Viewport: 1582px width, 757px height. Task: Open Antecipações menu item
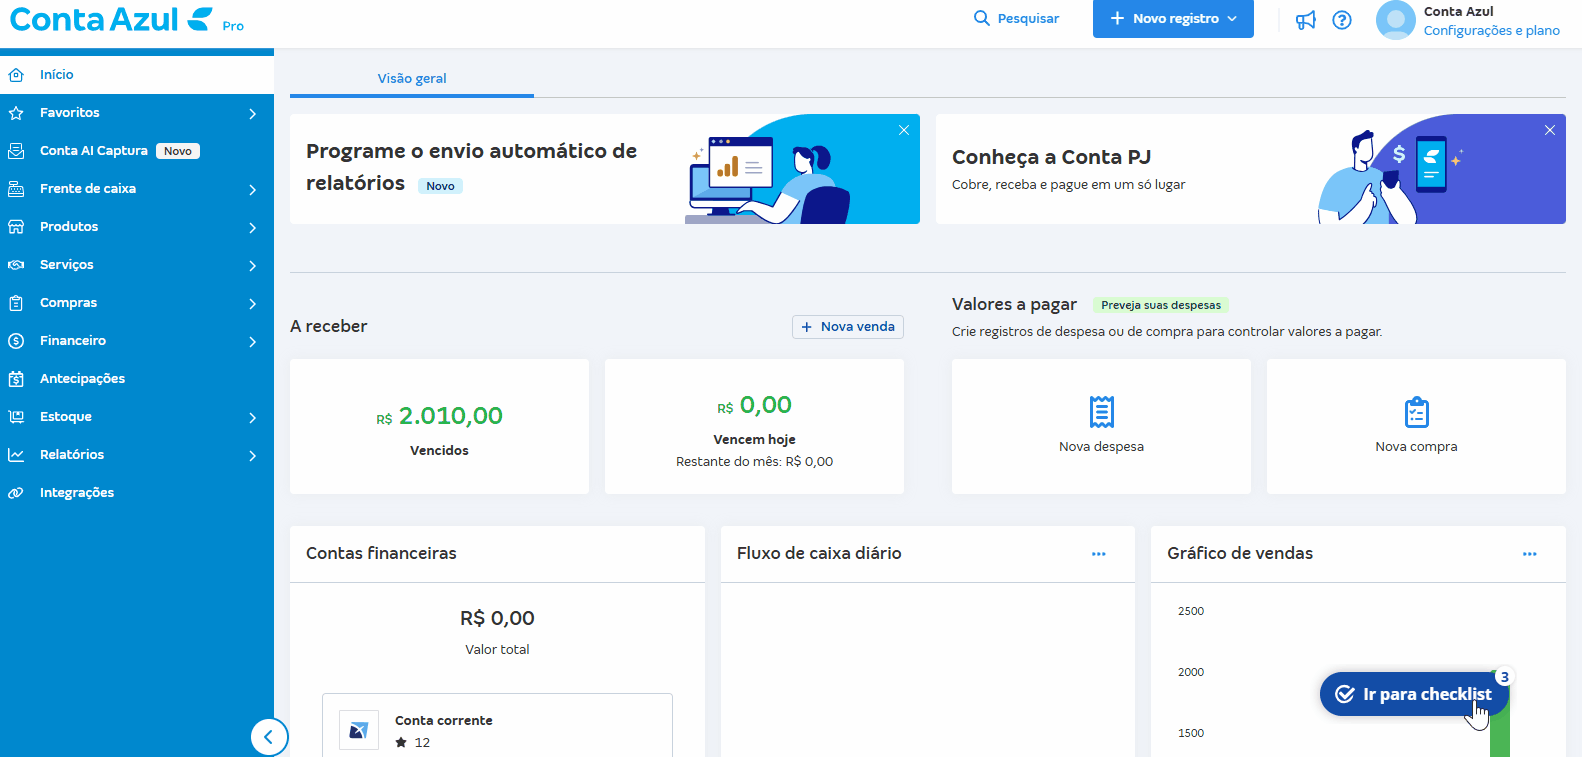click(x=137, y=379)
